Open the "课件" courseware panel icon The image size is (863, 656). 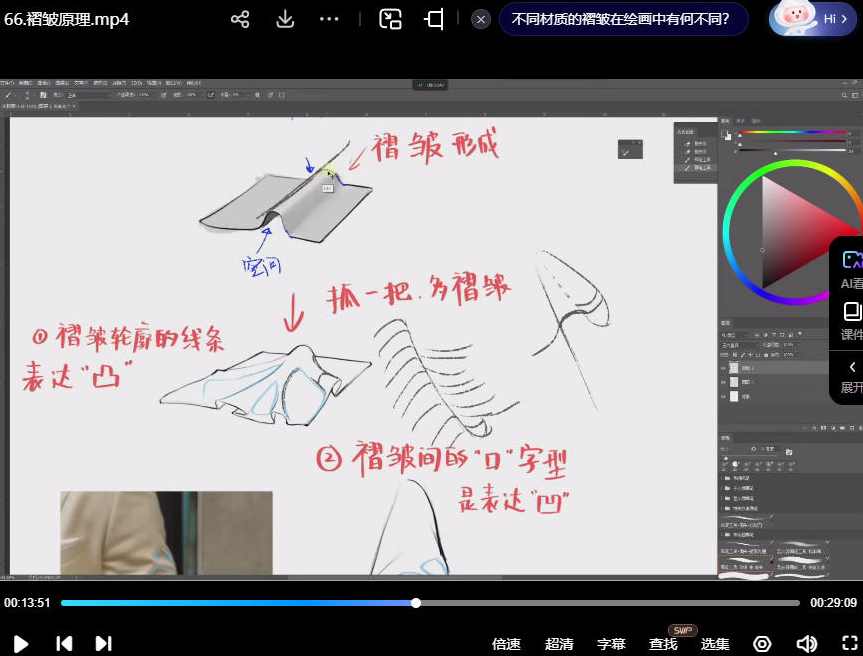[851, 312]
